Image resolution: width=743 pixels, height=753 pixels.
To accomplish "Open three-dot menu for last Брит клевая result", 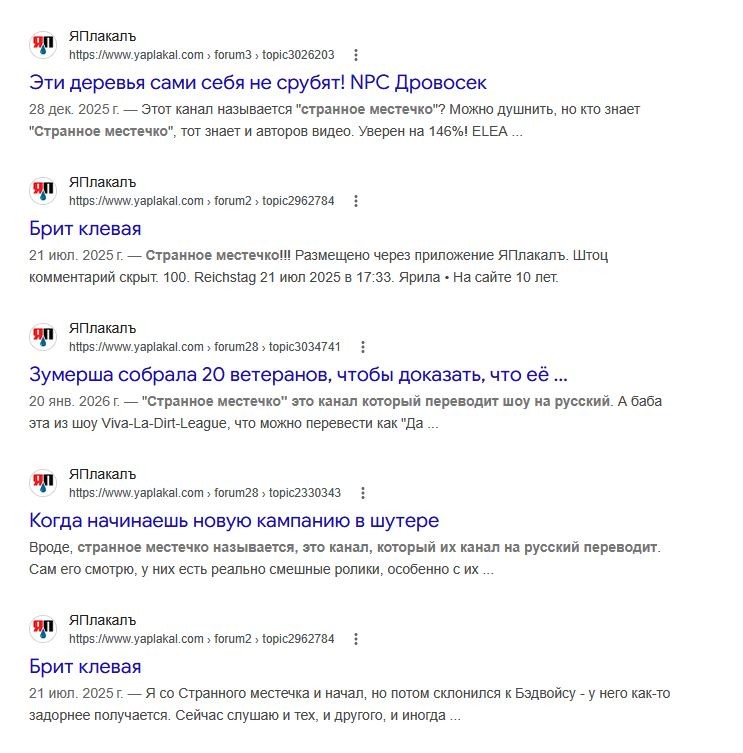I will tap(356, 639).
